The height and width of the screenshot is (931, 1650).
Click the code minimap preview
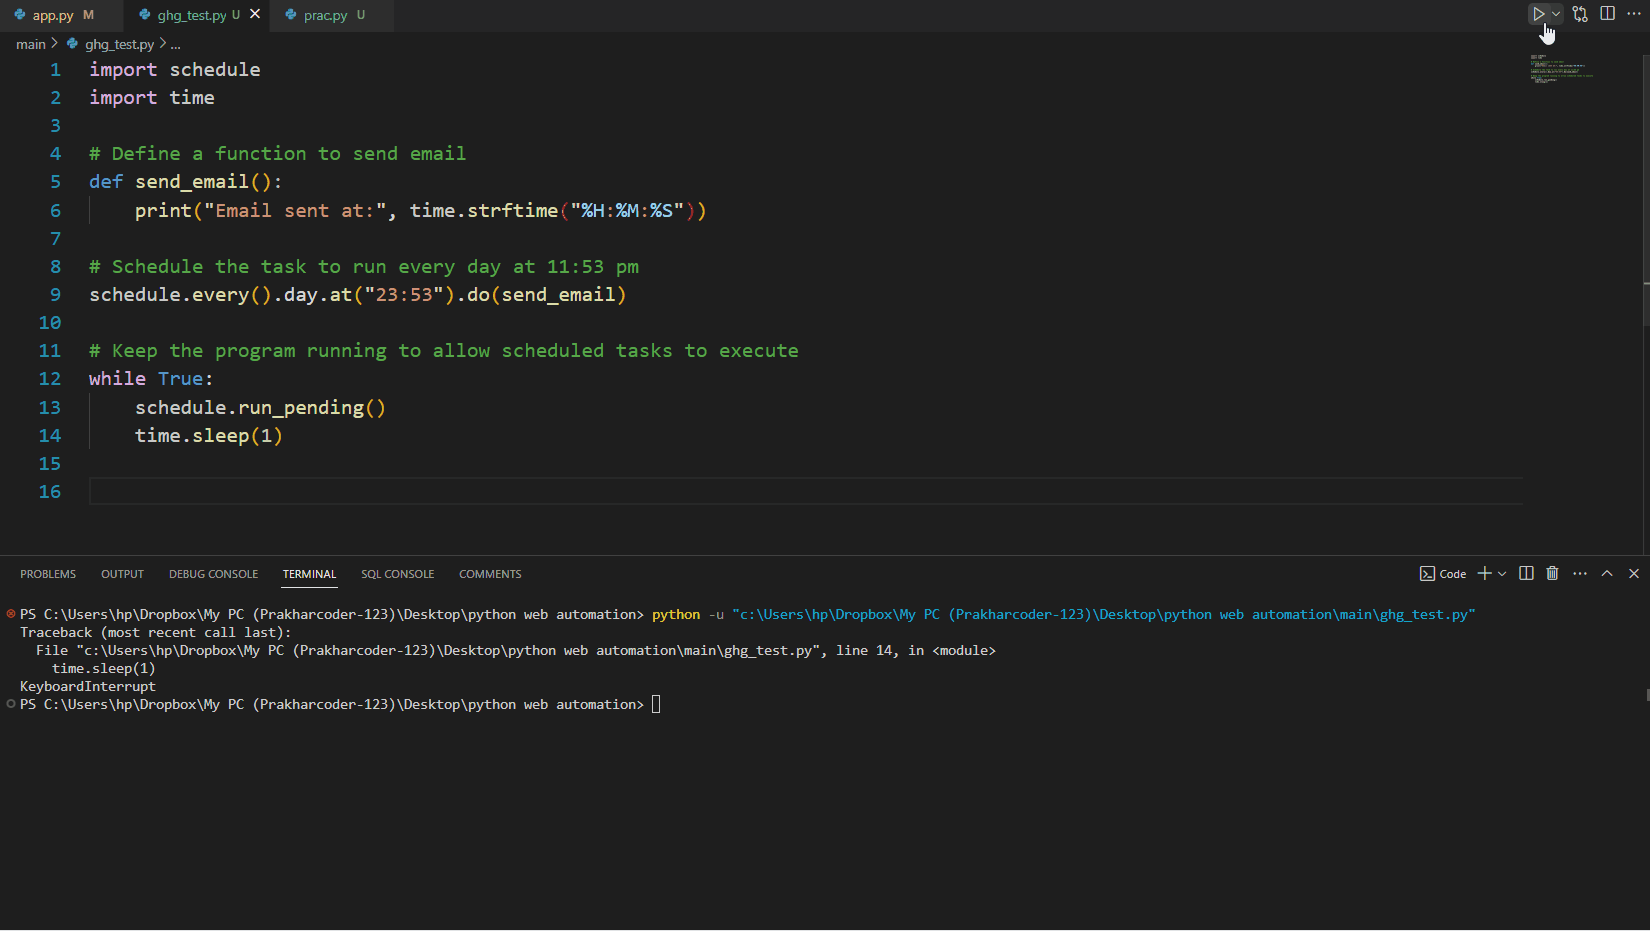1560,70
